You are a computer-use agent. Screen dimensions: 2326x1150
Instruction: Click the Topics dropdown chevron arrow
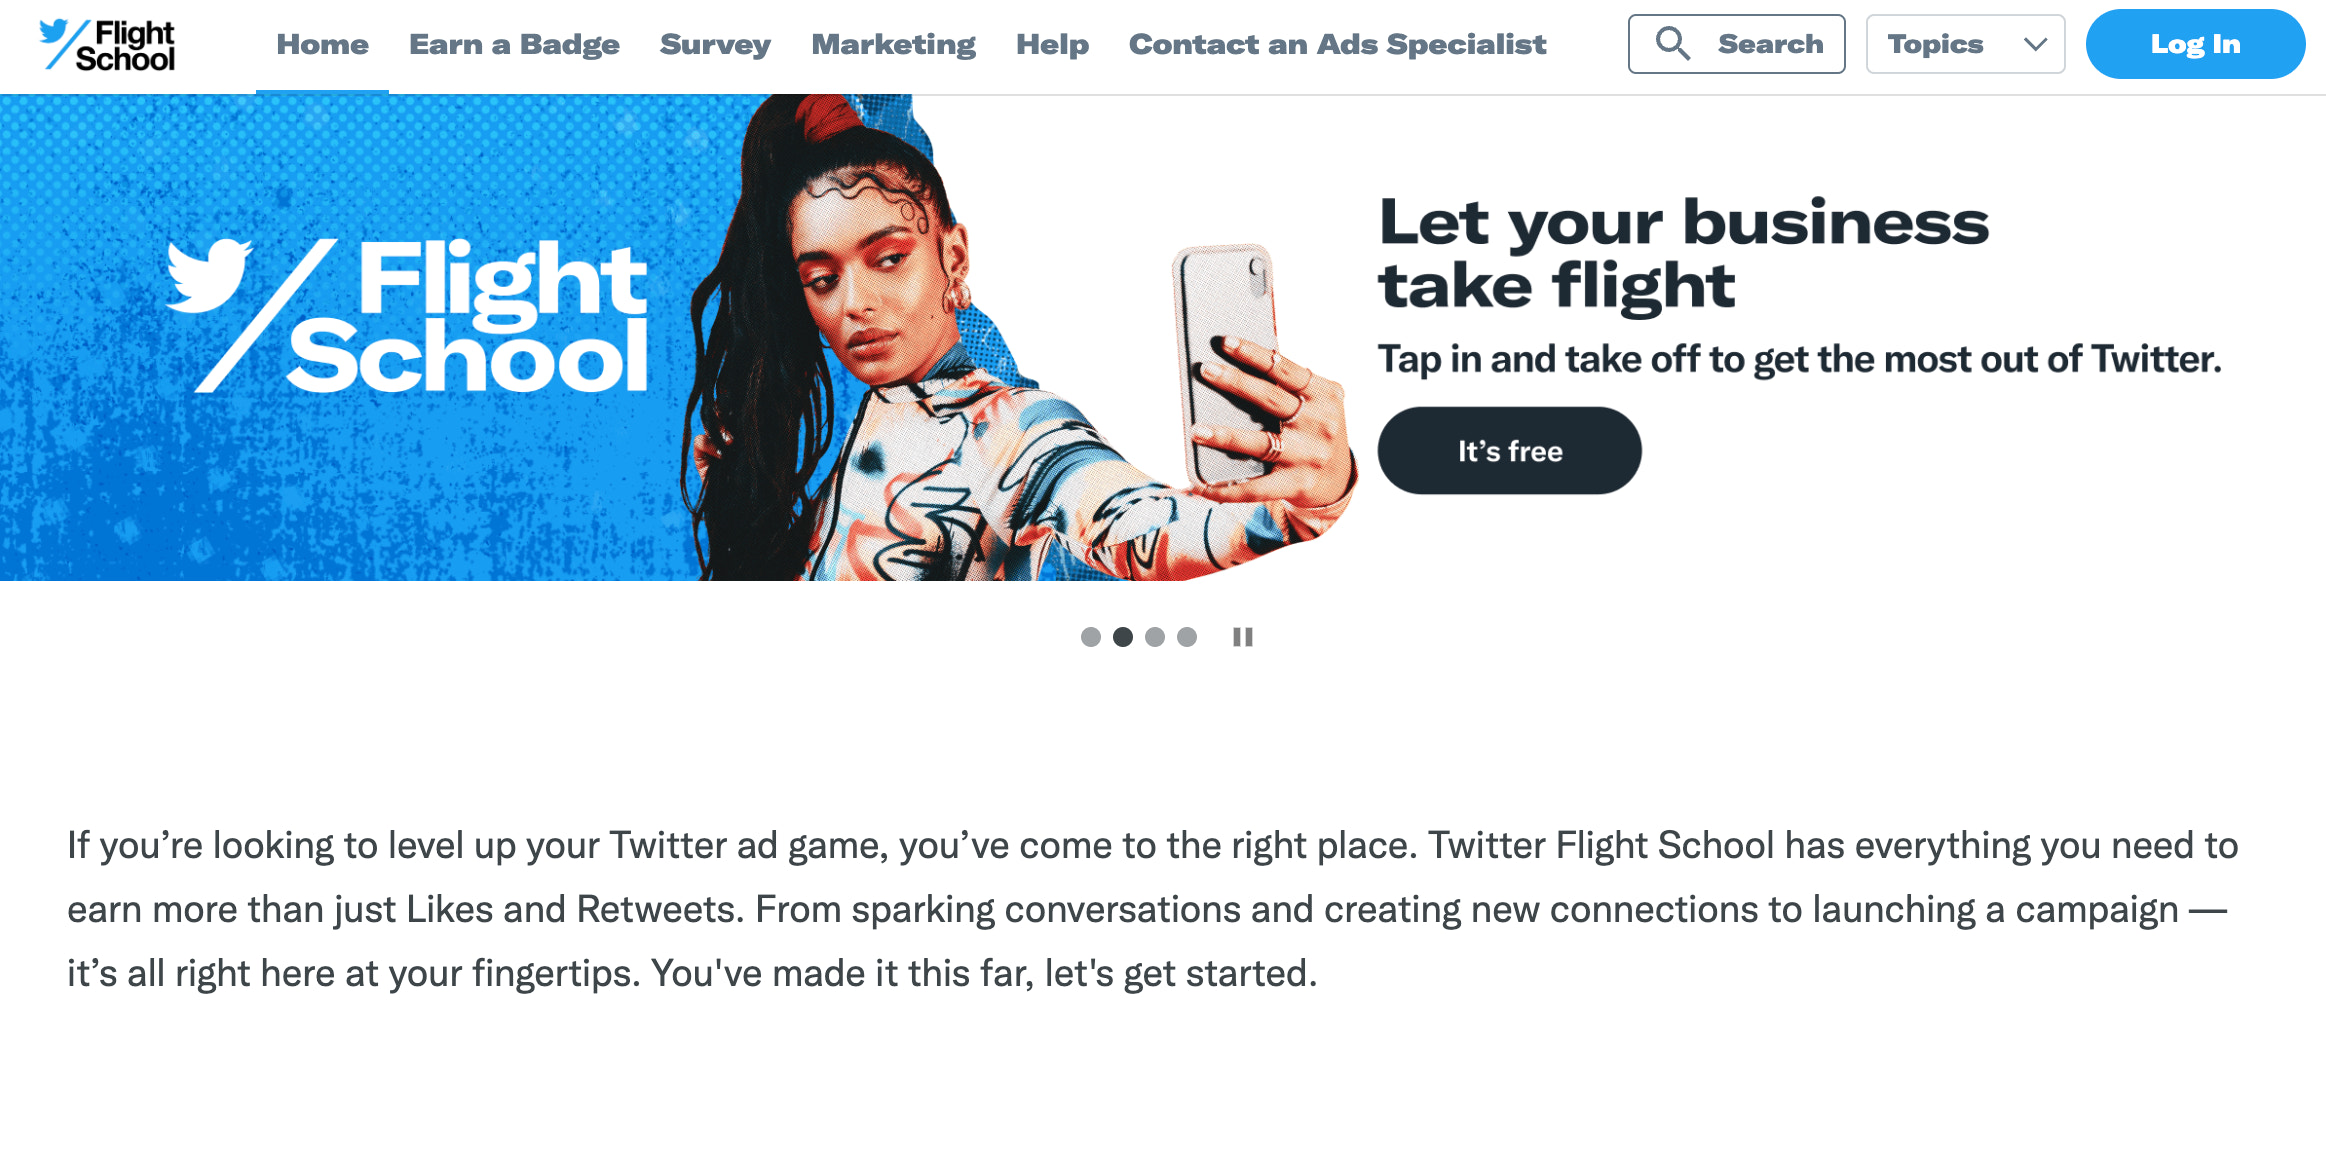(2035, 44)
